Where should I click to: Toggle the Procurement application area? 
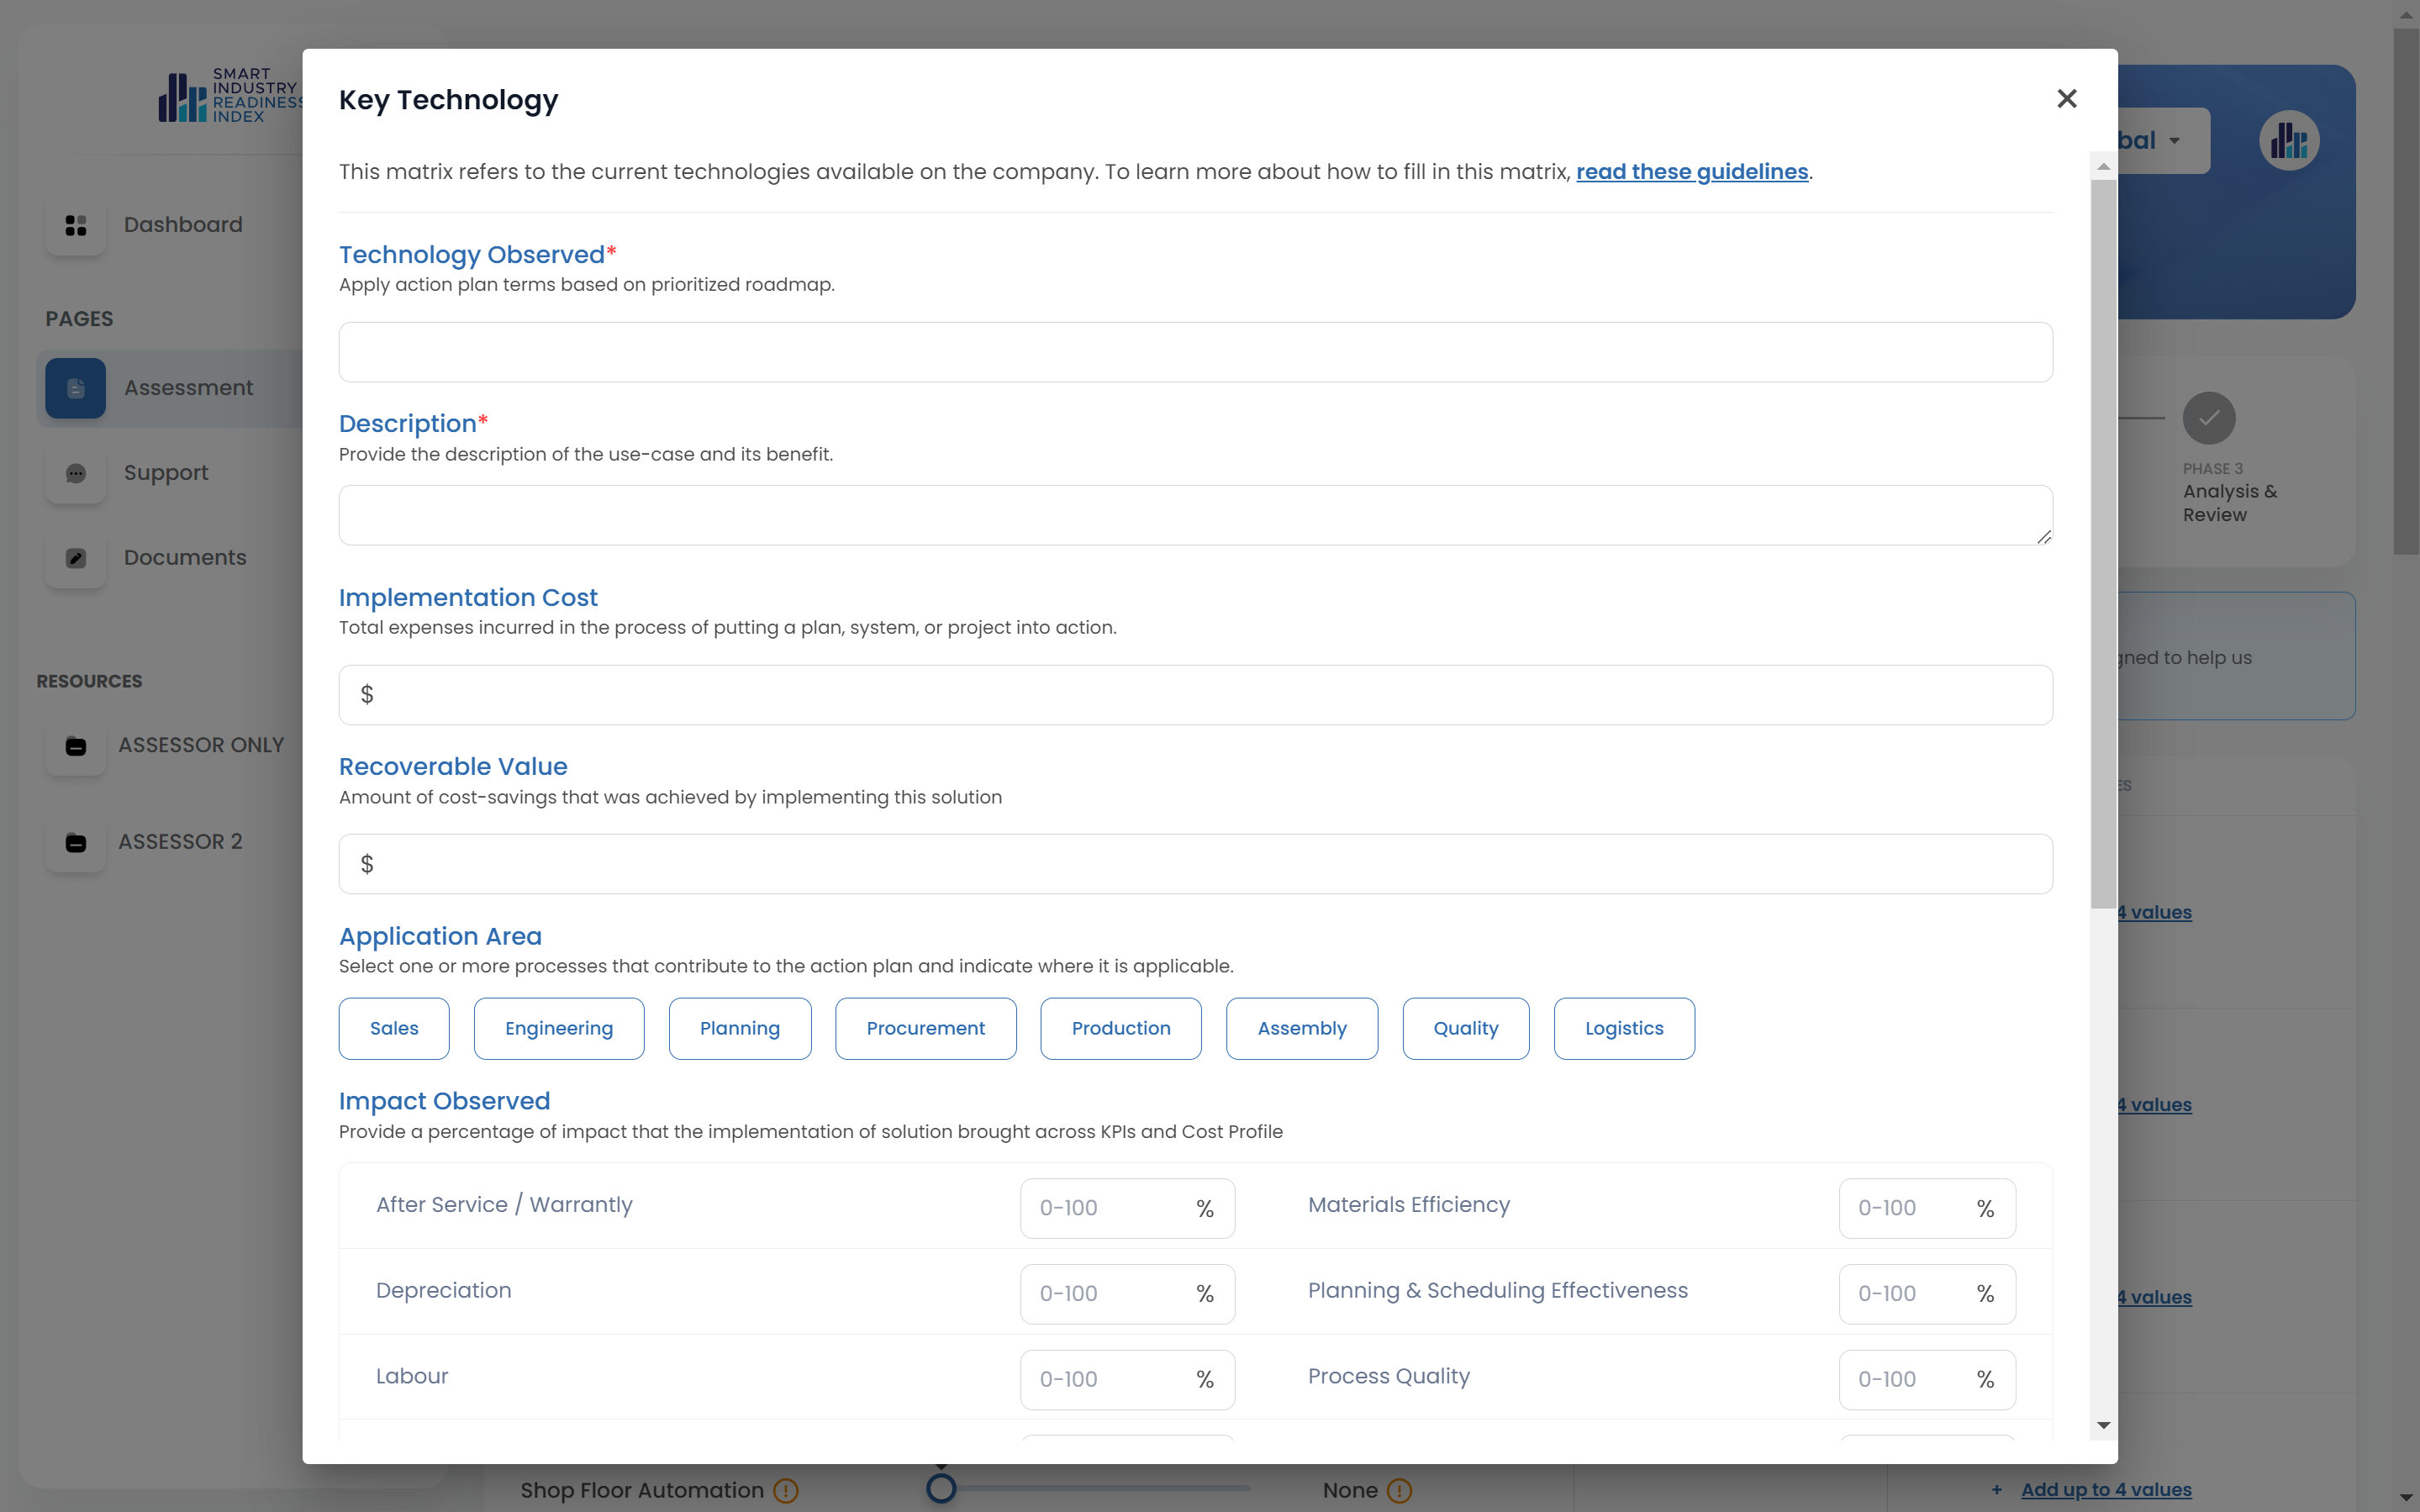925,1028
